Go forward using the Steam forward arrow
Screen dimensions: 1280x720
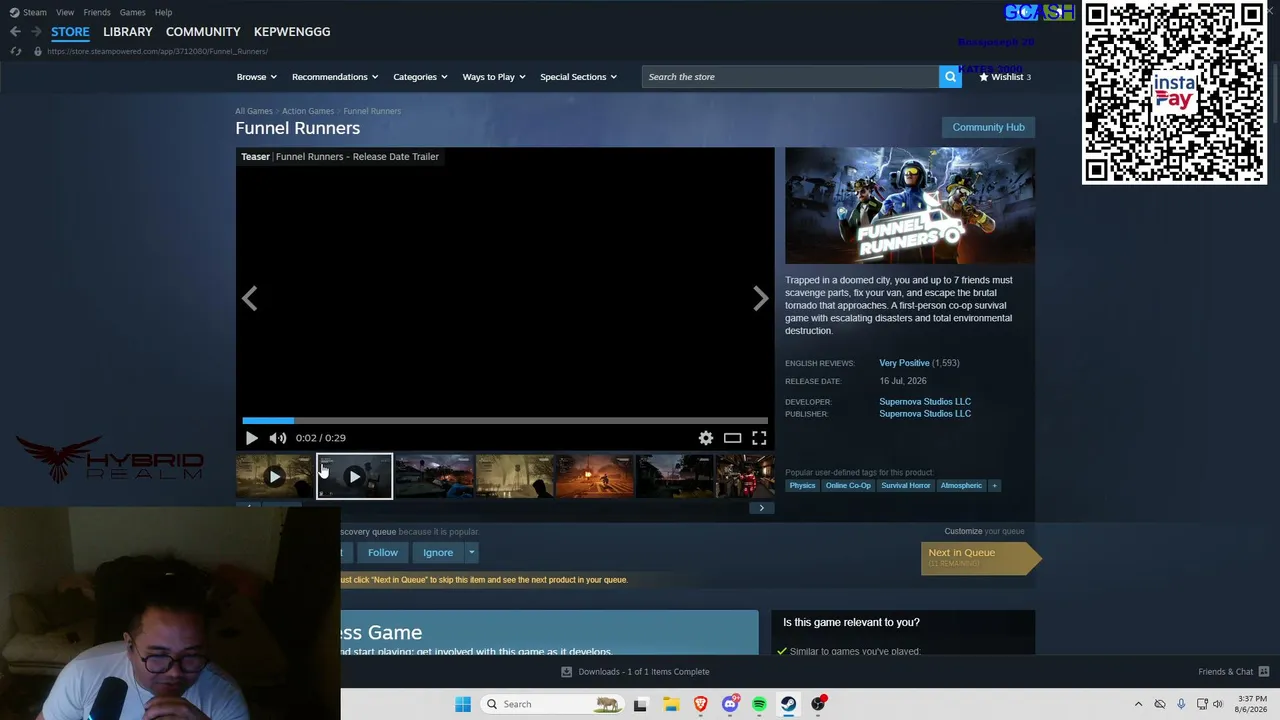[x=36, y=32]
